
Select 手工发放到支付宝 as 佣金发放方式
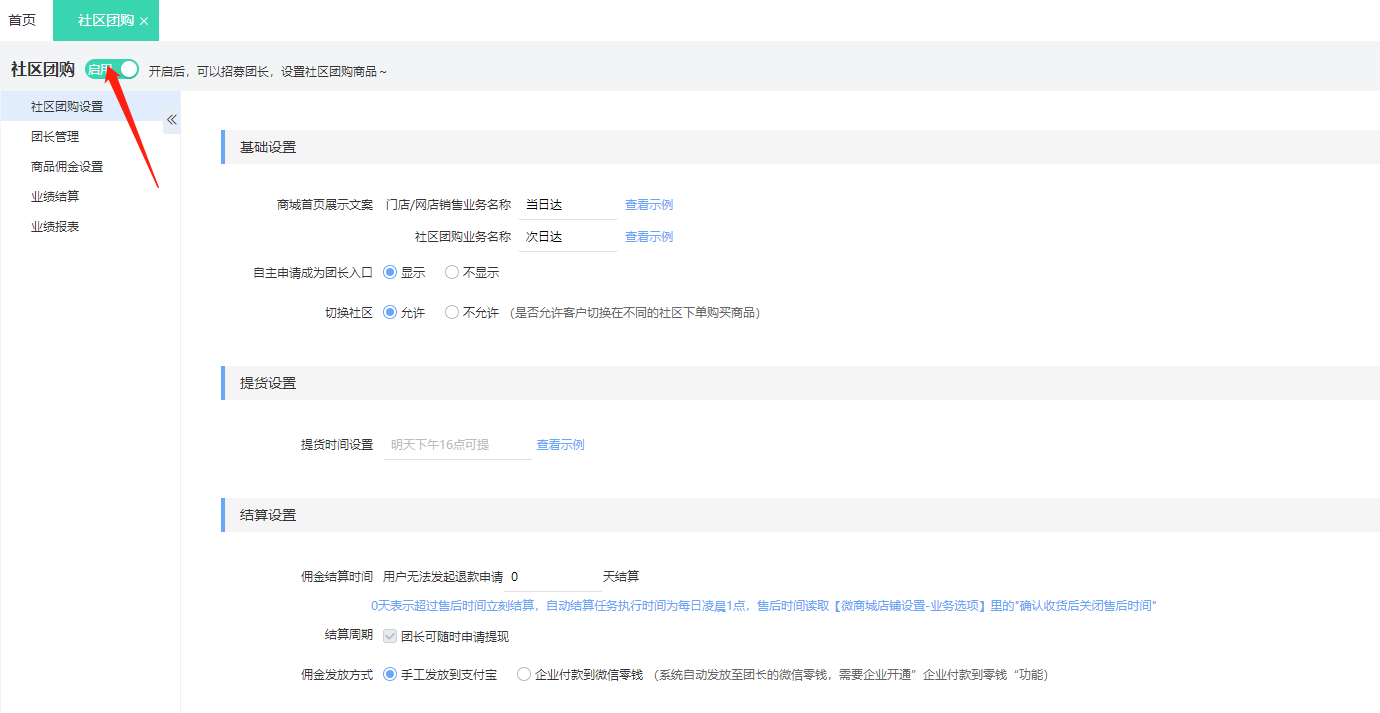tap(390, 674)
